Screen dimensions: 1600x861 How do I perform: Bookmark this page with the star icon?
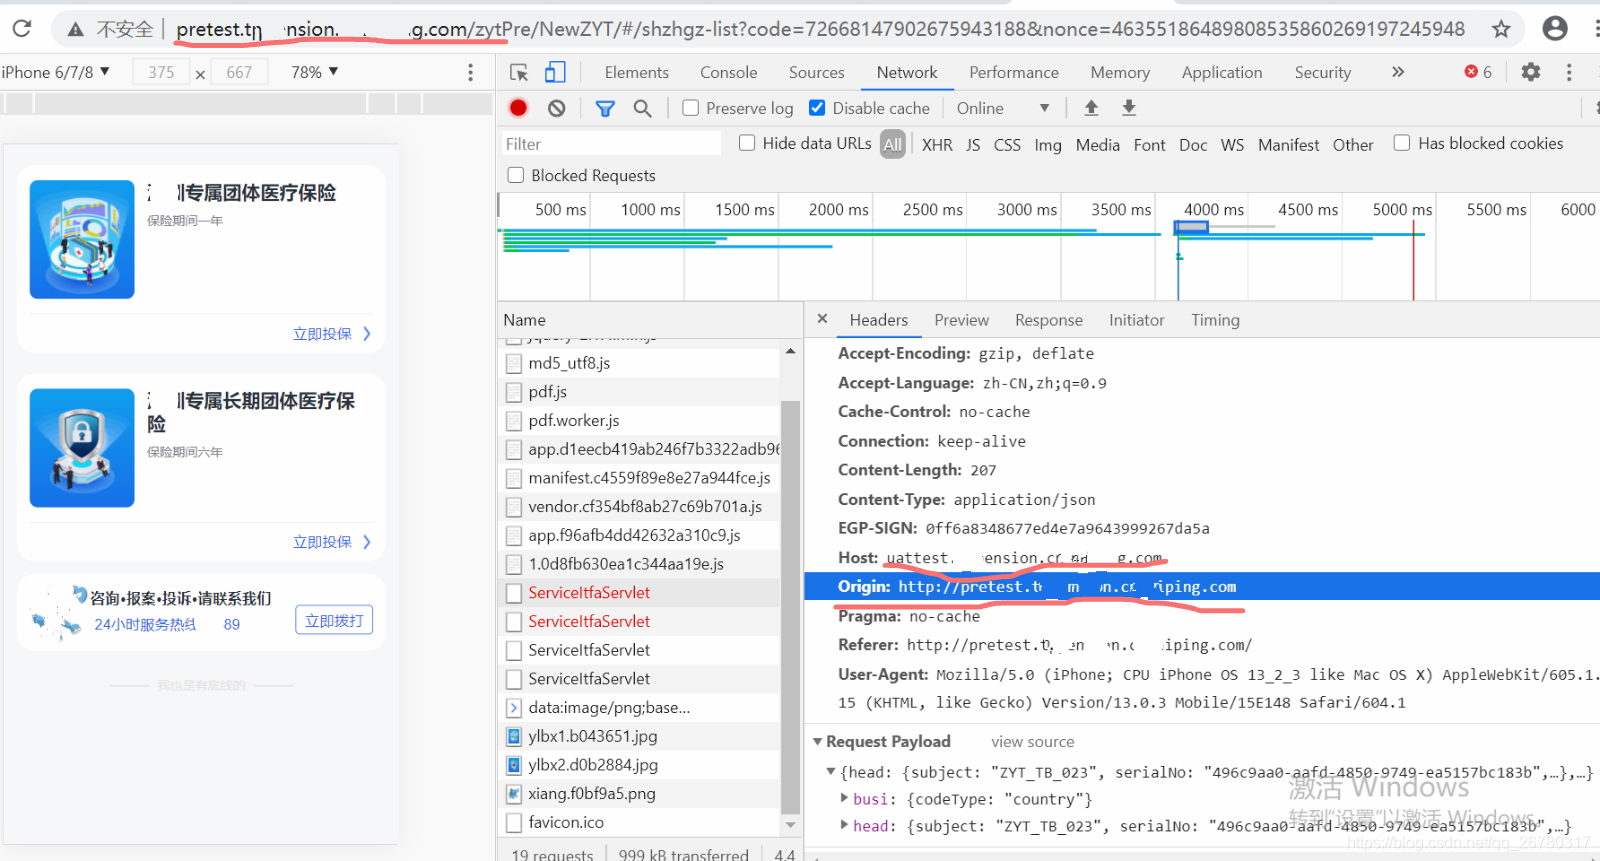pos(1501,29)
